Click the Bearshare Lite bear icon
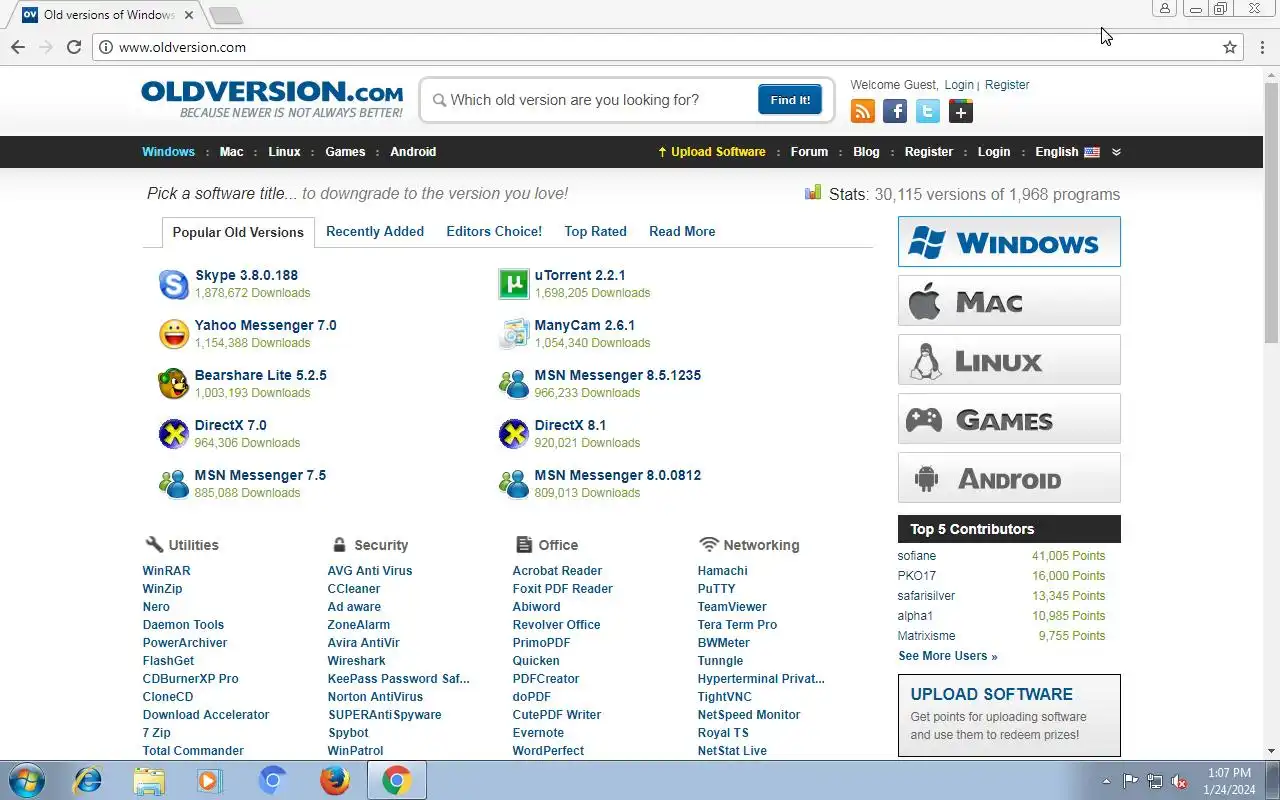Screen dimensions: 1280x800 (174, 384)
